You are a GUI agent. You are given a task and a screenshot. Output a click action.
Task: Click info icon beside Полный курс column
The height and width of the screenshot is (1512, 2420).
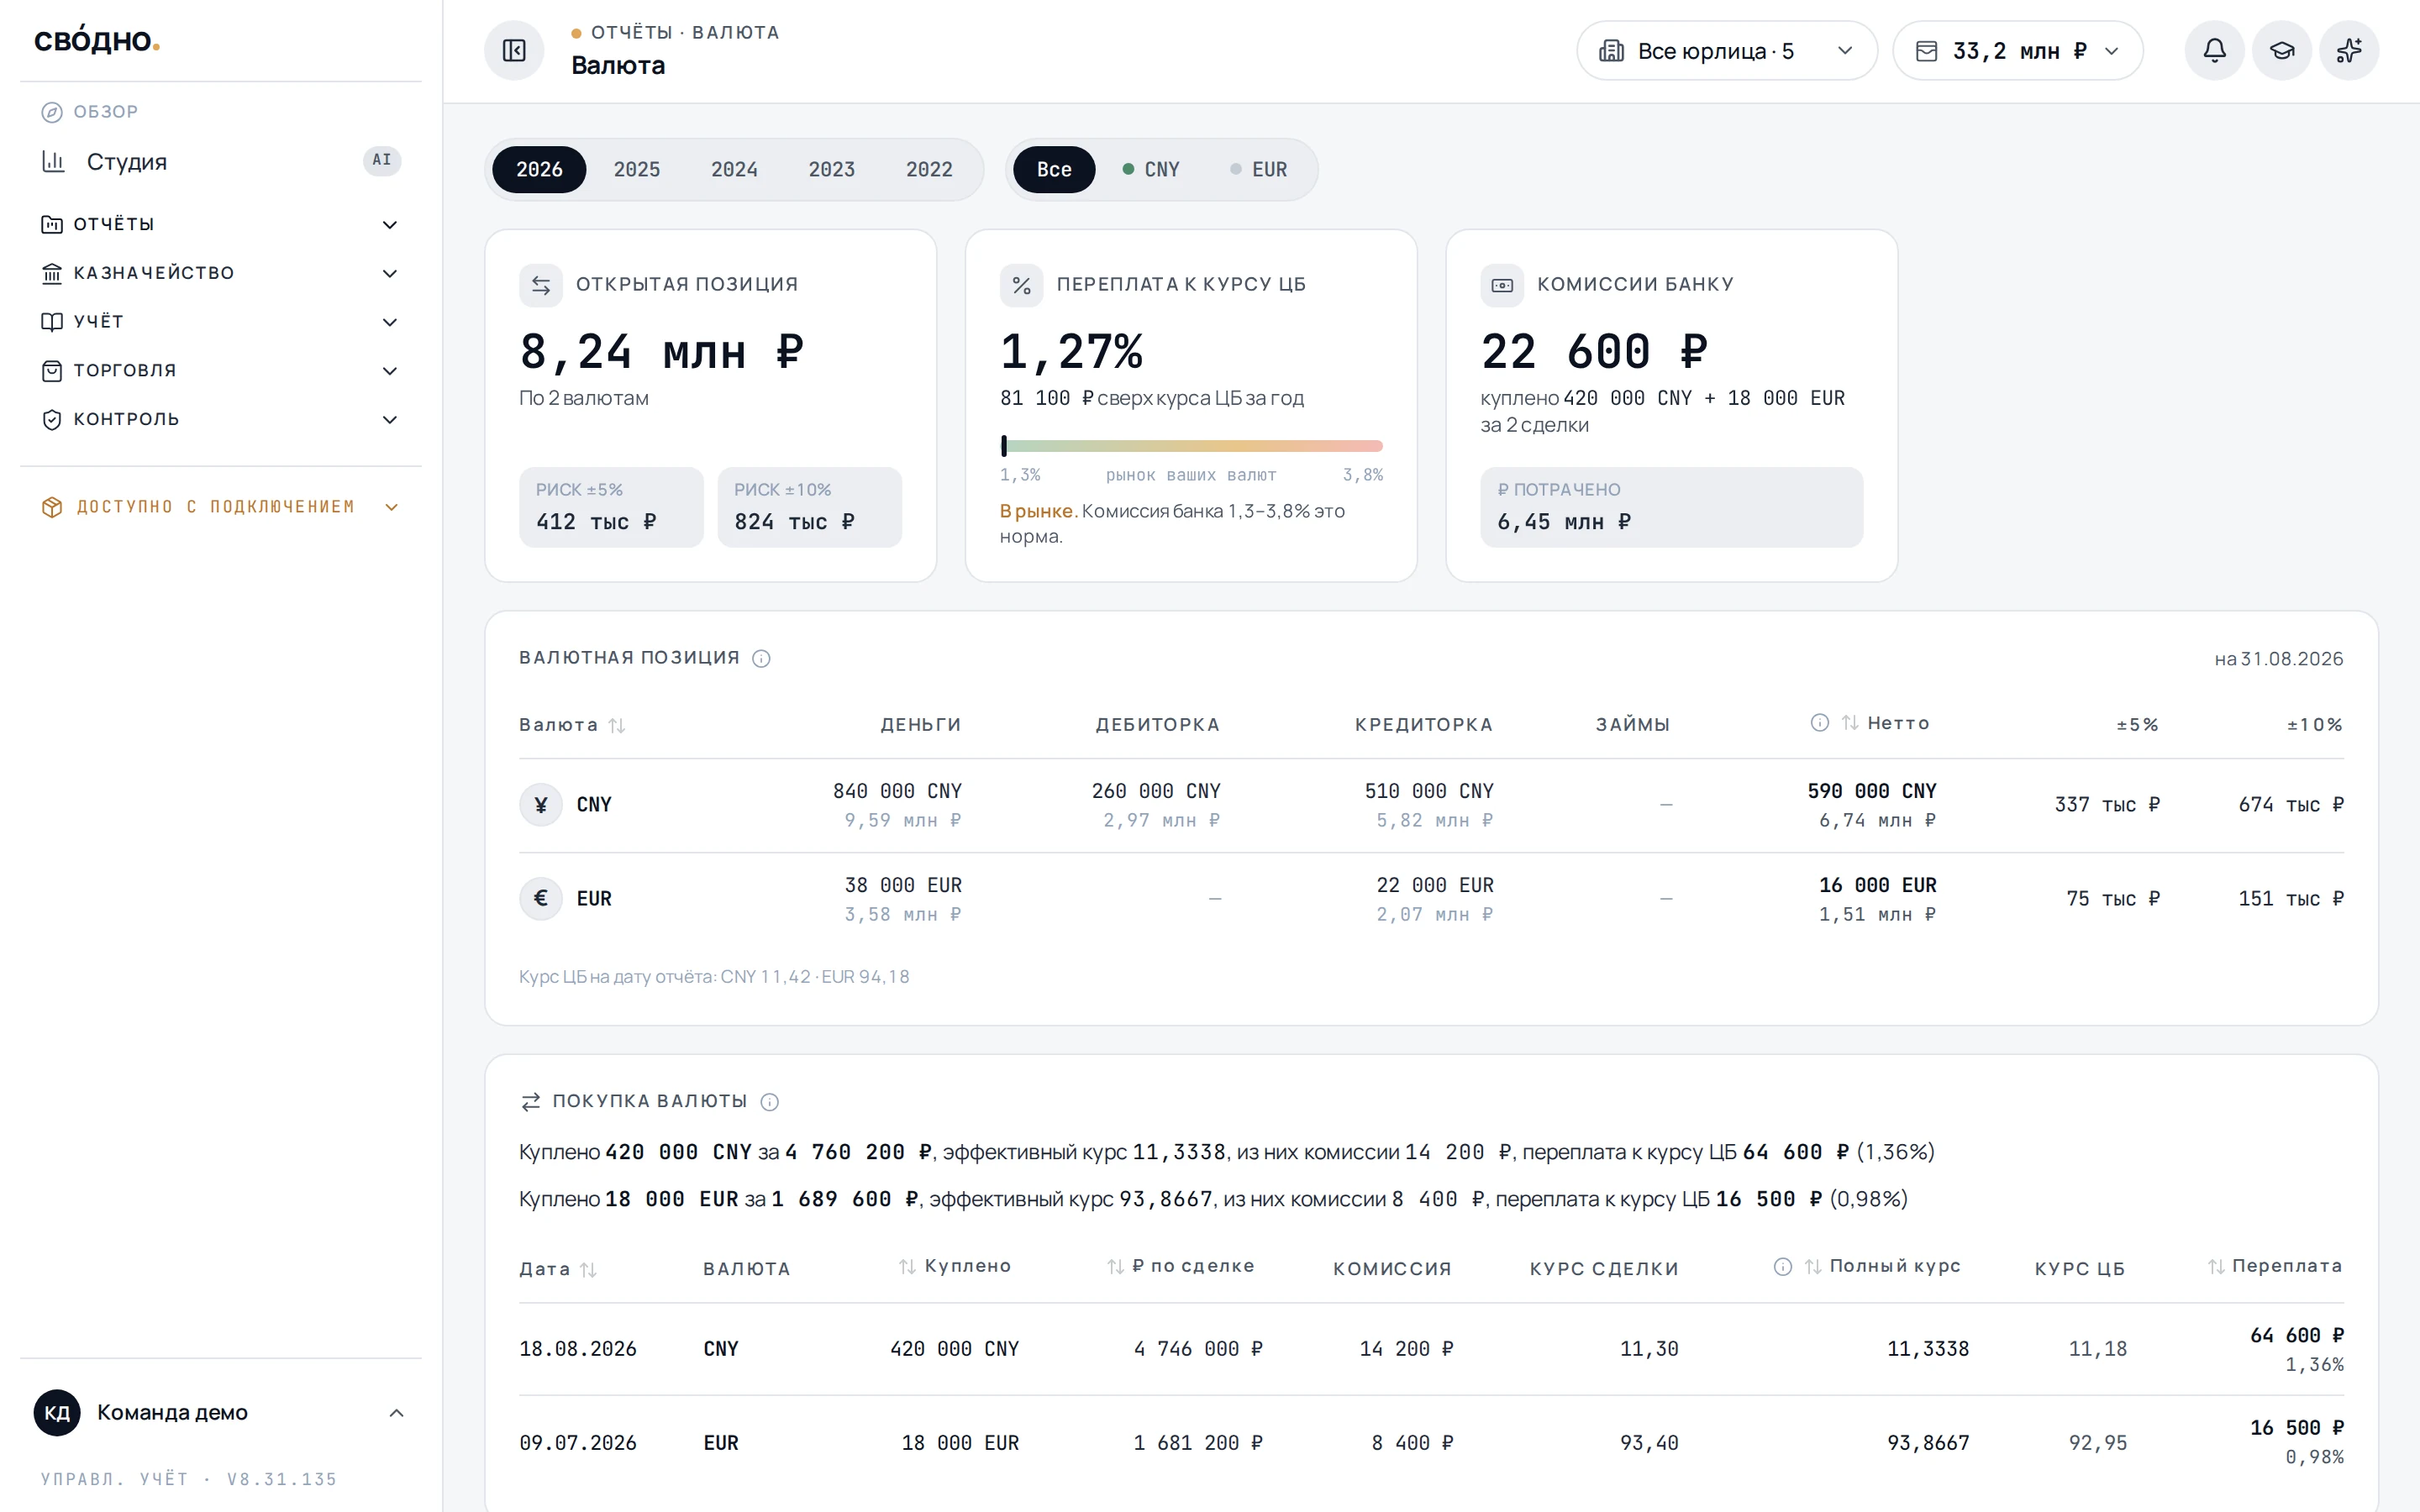[1783, 1267]
